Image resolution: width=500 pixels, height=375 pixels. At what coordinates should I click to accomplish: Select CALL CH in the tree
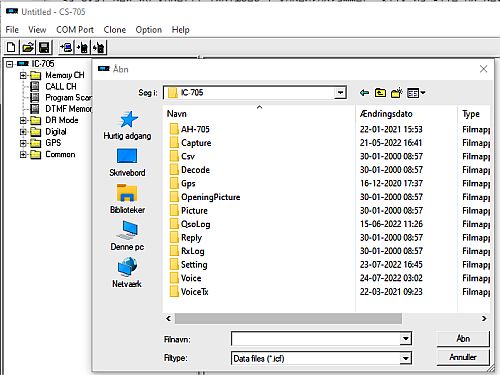click(61, 86)
